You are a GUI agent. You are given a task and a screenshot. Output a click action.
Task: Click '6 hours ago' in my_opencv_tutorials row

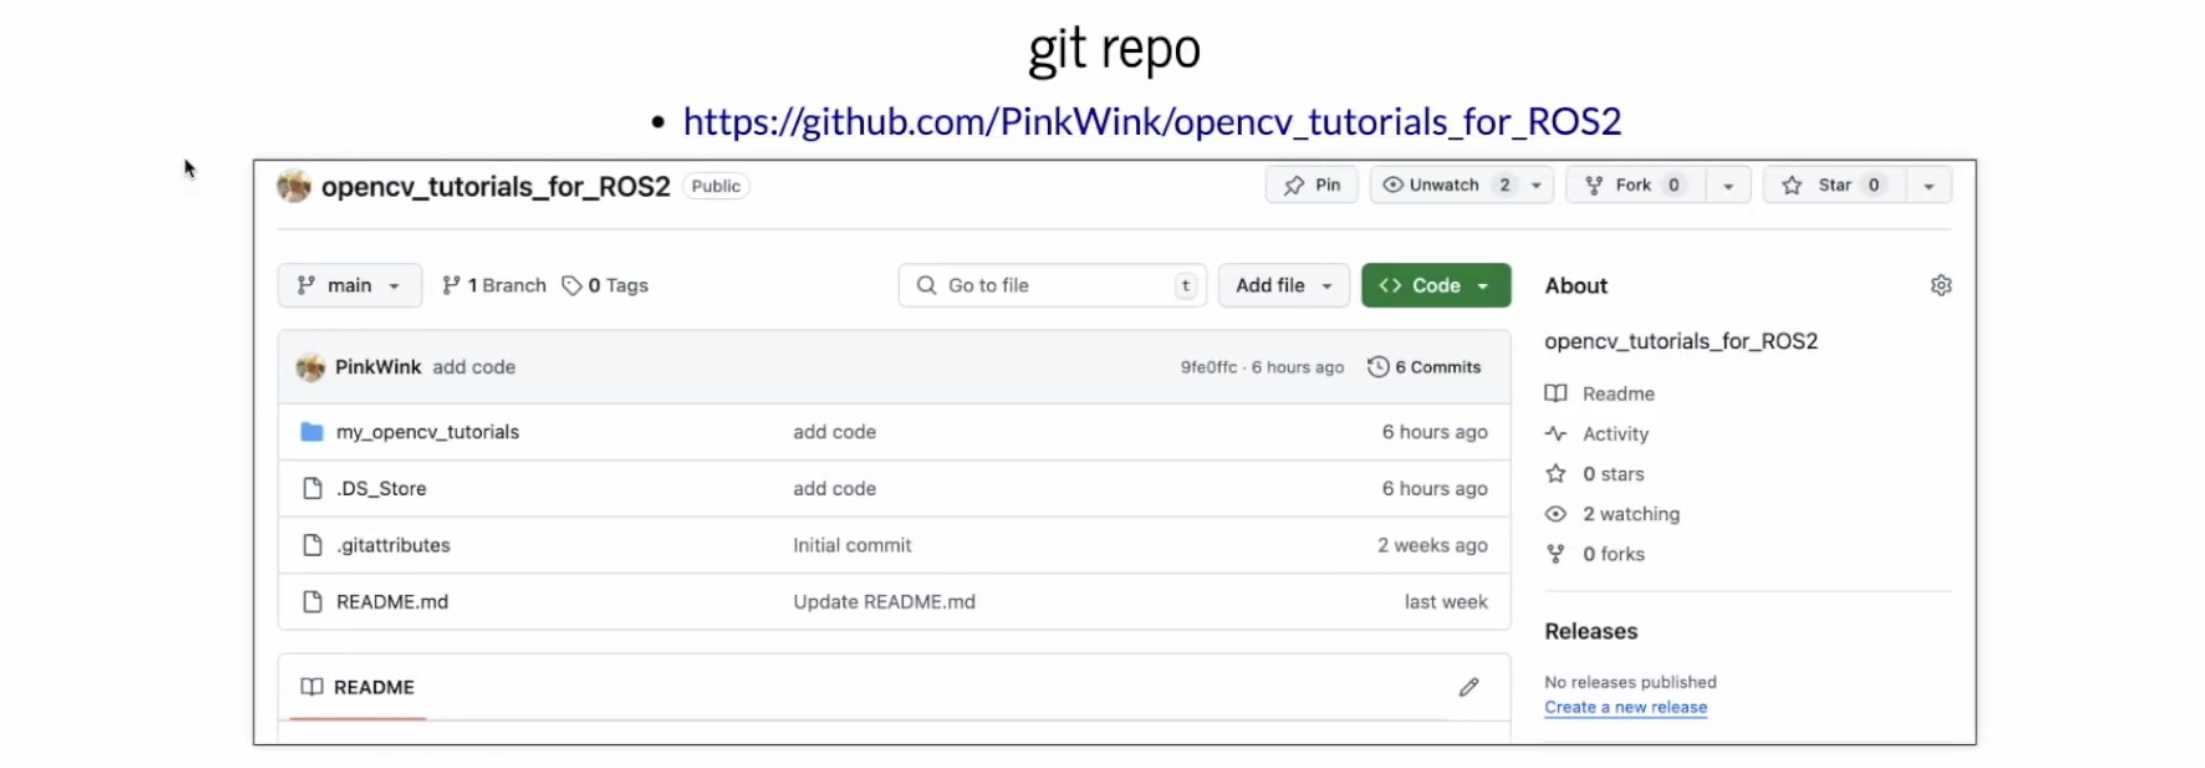1435,432
